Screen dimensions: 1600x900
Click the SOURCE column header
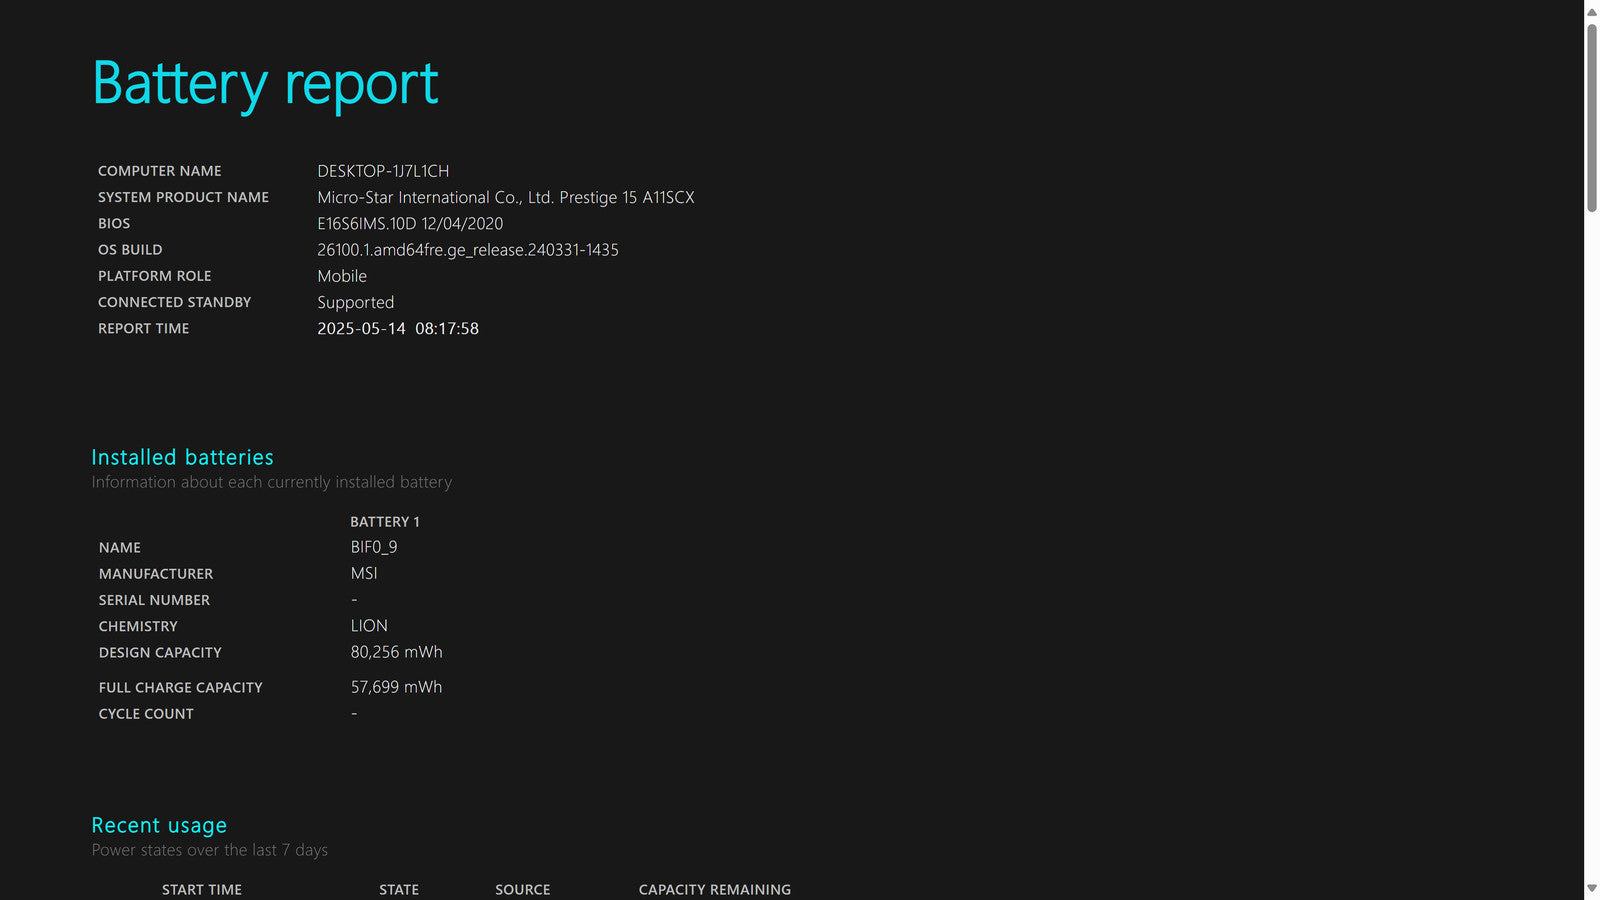tap(523, 890)
